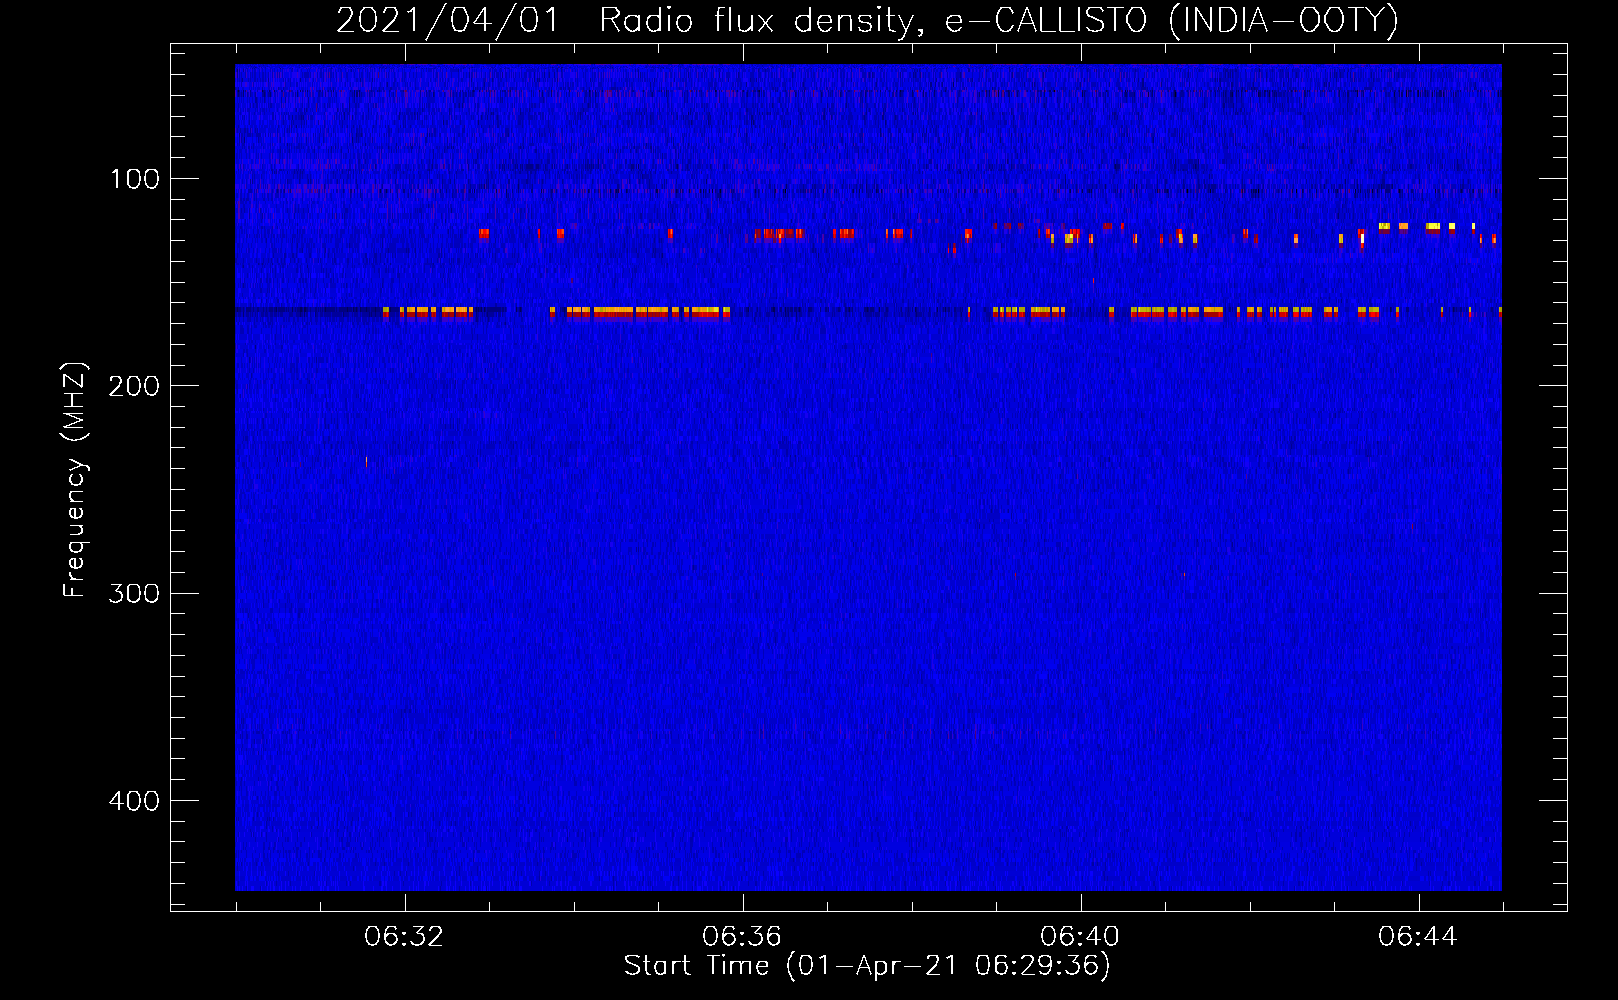Image resolution: width=1618 pixels, height=1000 pixels.
Task: Click the 200 frequency tick label
Action: click(134, 386)
